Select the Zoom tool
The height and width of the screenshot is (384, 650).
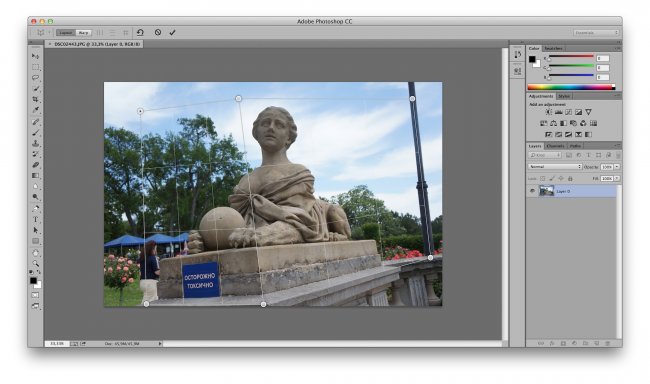point(36,264)
